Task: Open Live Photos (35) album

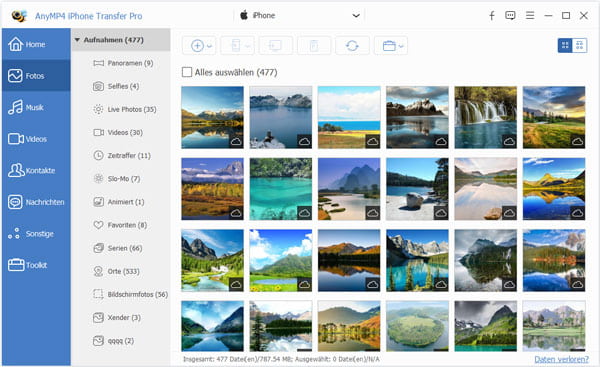Action: tap(125, 109)
